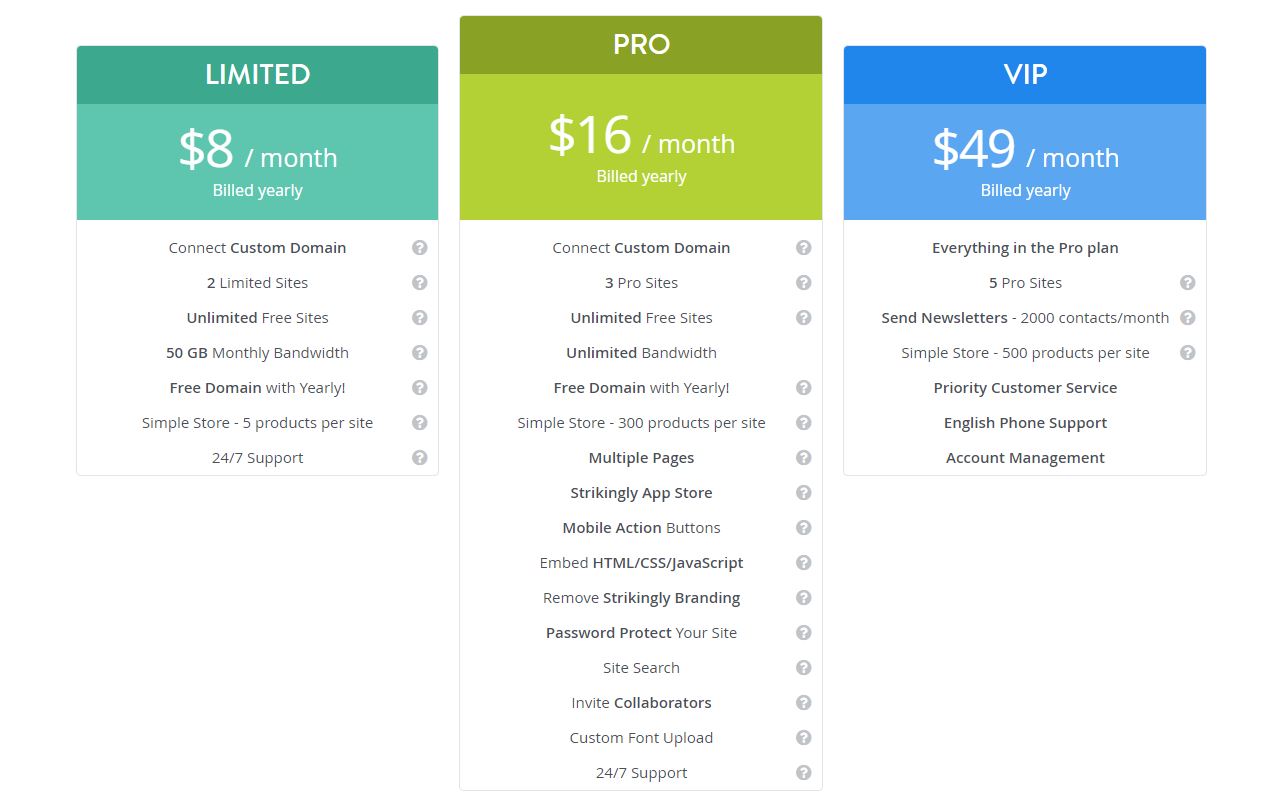Click help icon next to Invite Collaborators
The width and height of the screenshot is (1264, 804).
(x=804, y=703)
